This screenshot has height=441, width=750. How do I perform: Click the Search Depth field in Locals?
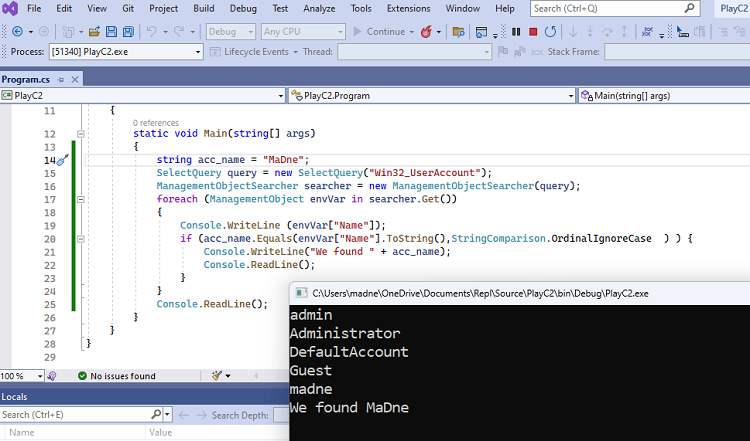[281, 415]
